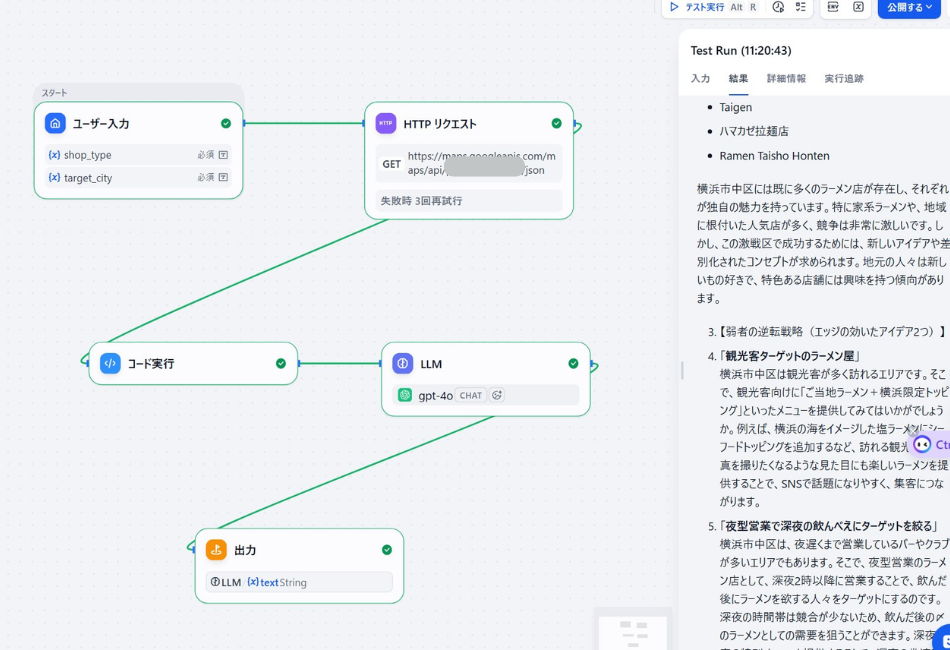Expand the GET method selector on HTTP node
The image size is (950, 650).
pyautogui.click(x=391, y=164)
